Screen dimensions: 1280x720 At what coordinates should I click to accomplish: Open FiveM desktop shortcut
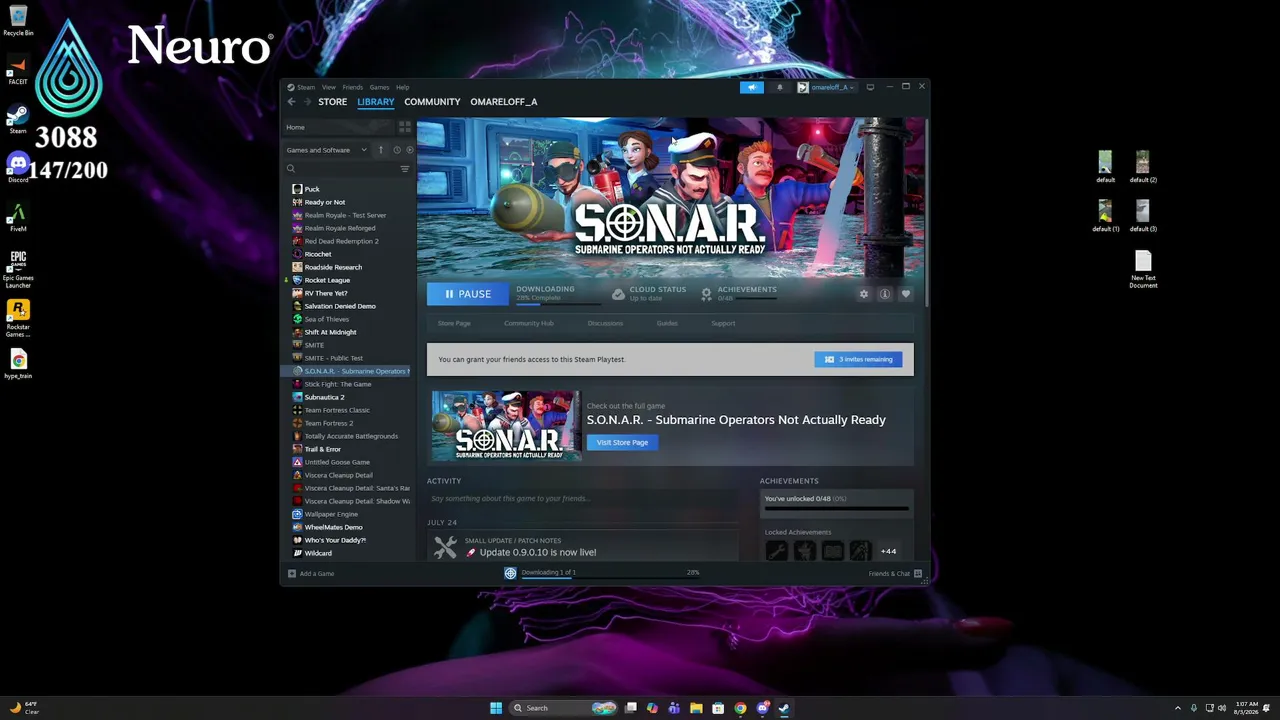[18, 217]
